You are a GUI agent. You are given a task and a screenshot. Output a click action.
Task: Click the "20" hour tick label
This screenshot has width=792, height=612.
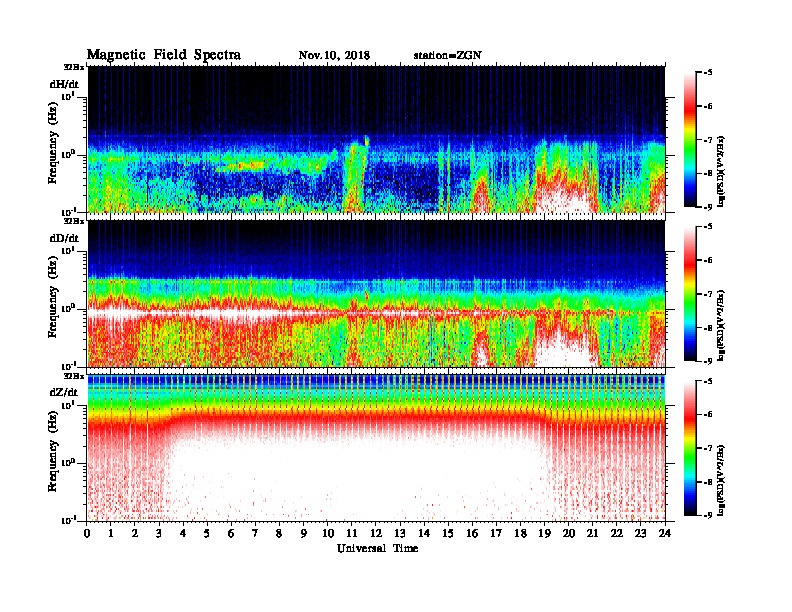[569, 534]
